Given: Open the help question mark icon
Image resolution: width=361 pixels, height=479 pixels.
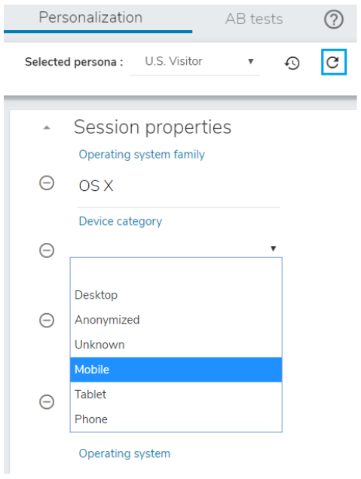Looking at the screenshot, I should point(334,19).
